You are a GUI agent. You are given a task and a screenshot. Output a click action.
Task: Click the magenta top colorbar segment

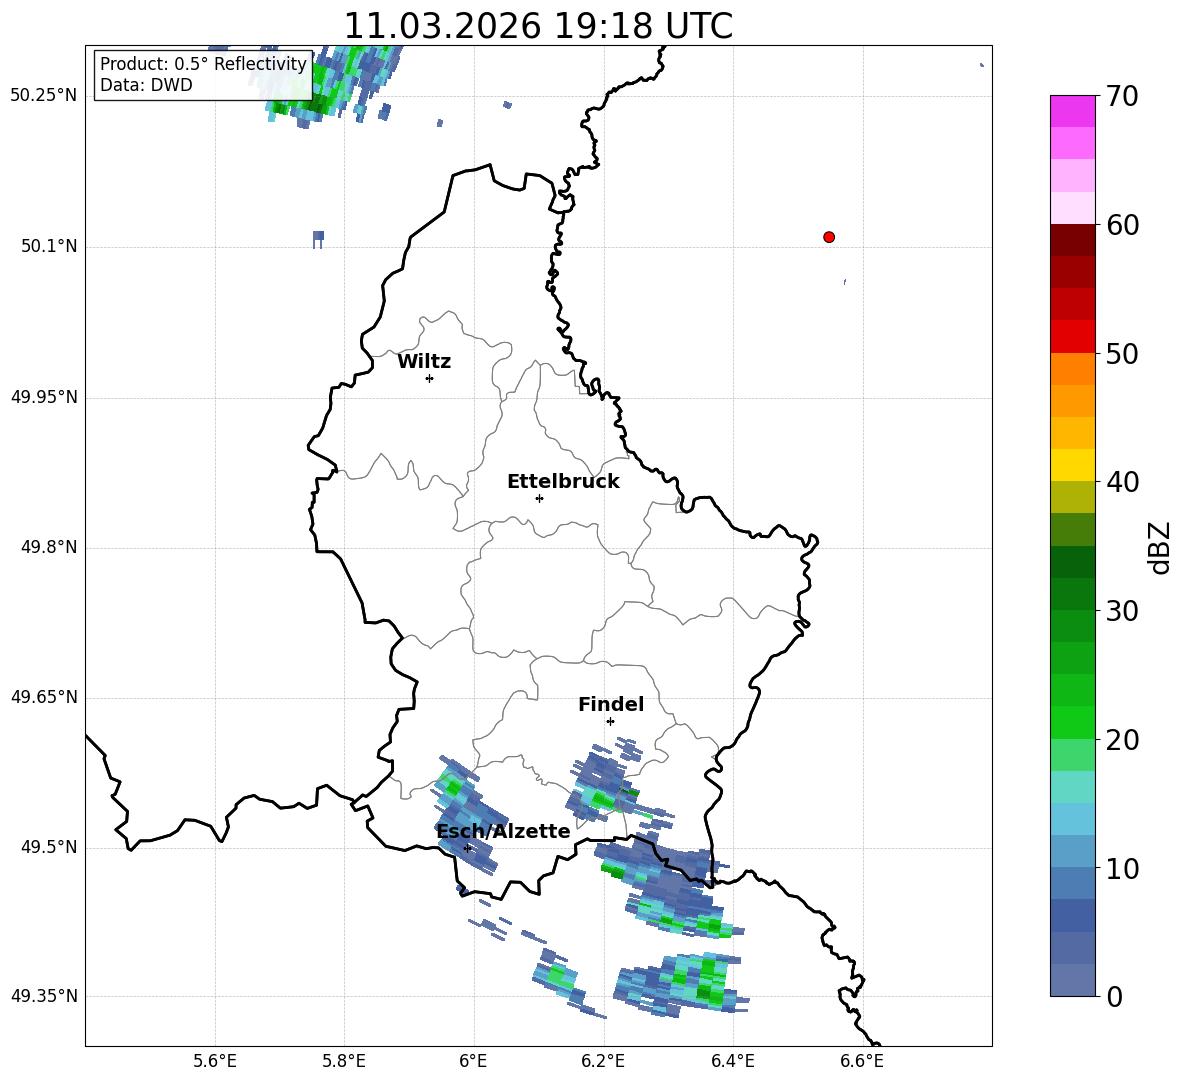(1073, 111)
